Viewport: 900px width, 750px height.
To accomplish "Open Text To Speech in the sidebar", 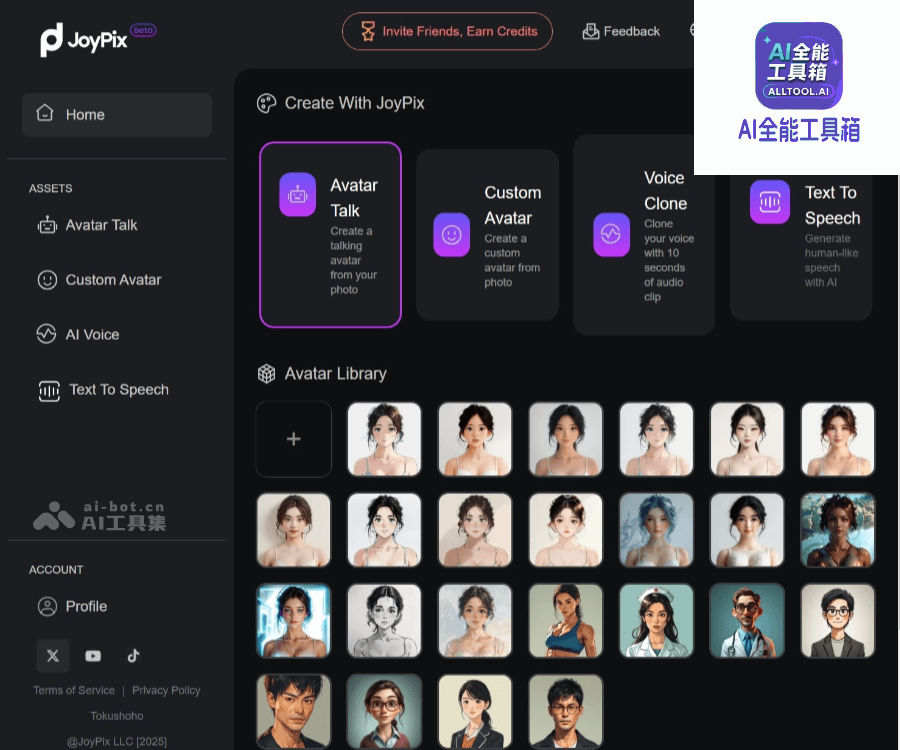I will [103, 390].
